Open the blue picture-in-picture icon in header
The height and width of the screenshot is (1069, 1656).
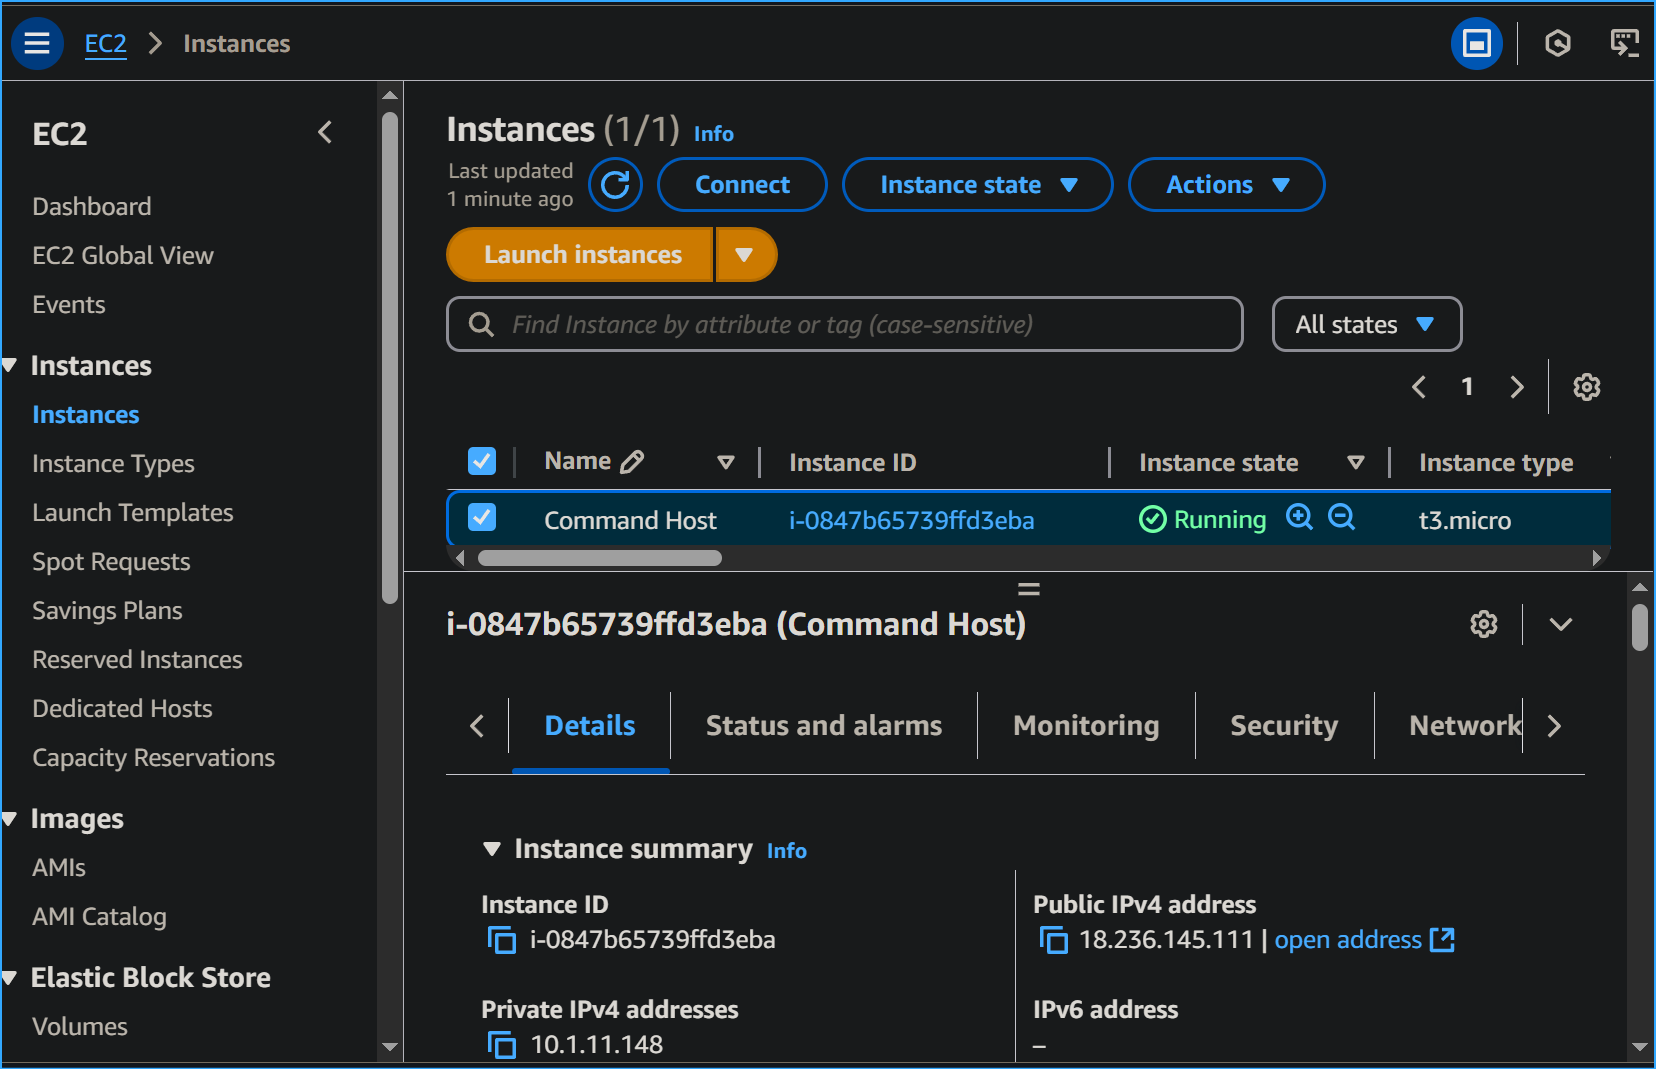1477,43
